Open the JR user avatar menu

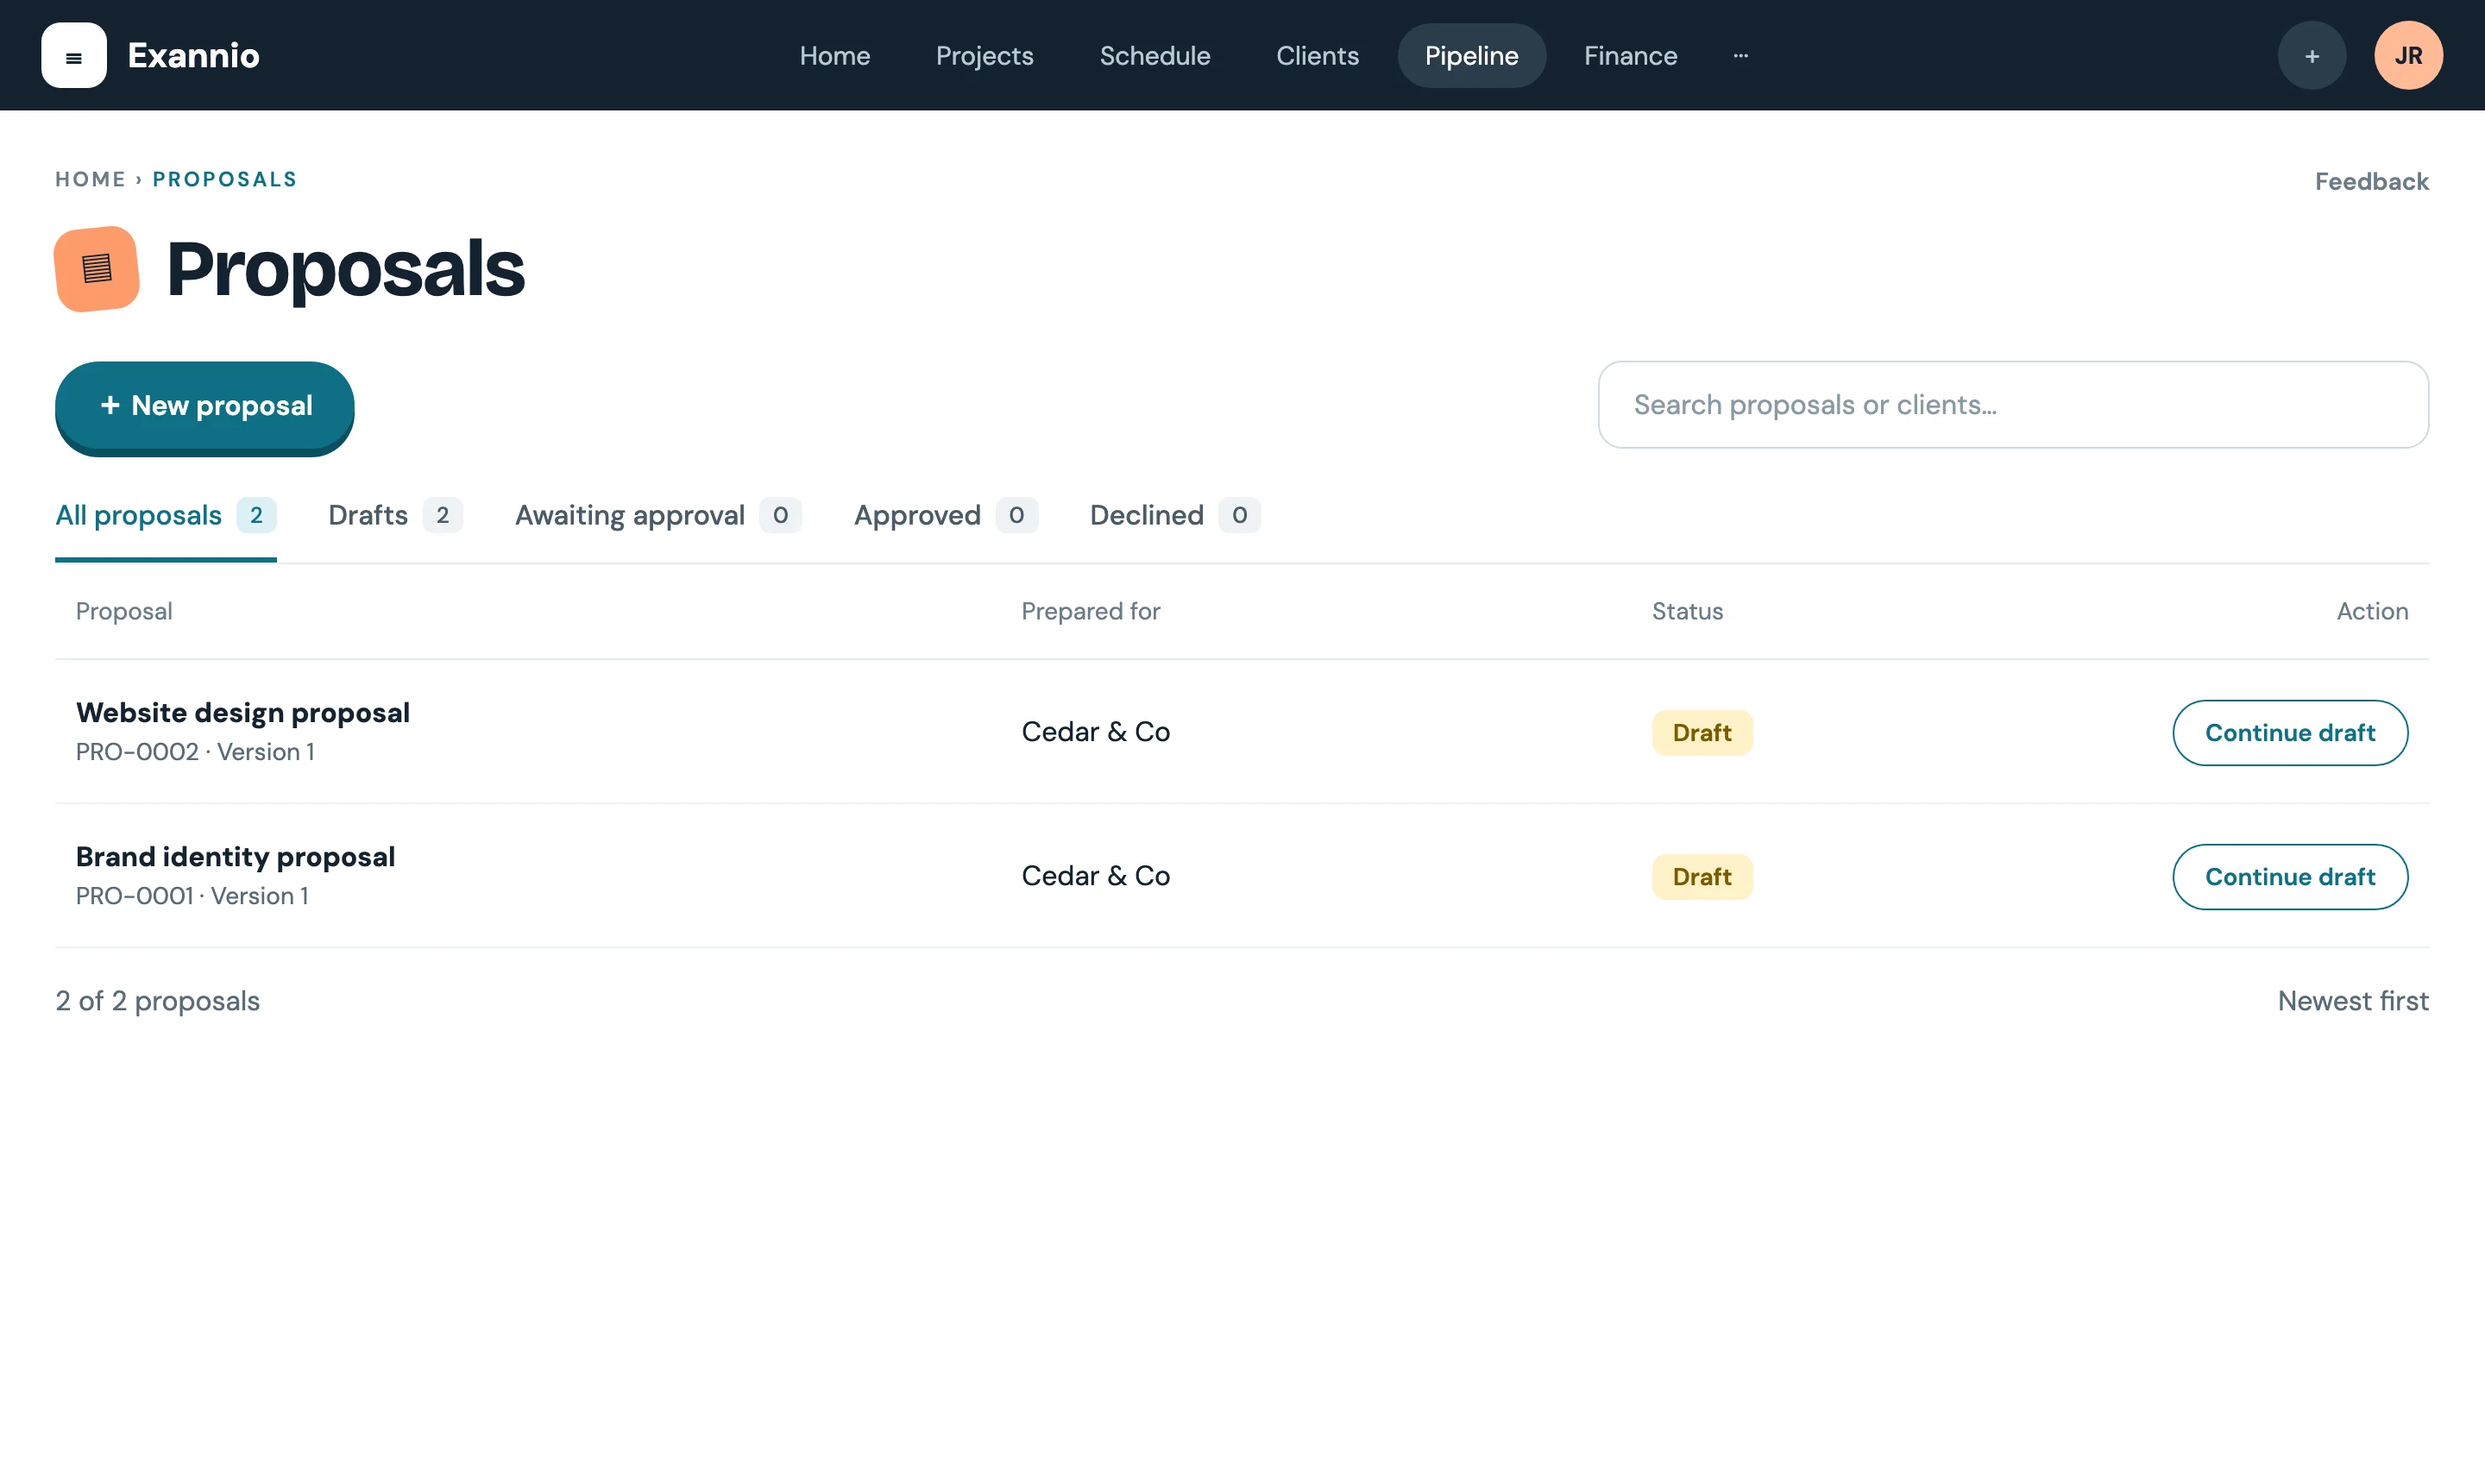[x=2408, y=55]
